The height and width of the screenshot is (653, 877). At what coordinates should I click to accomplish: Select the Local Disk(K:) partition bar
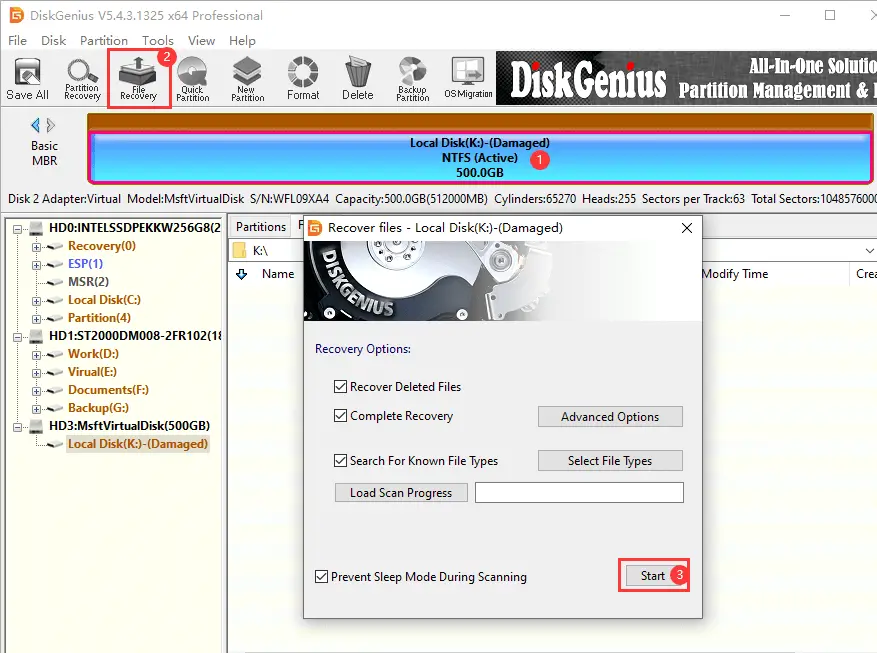[480, 158]
